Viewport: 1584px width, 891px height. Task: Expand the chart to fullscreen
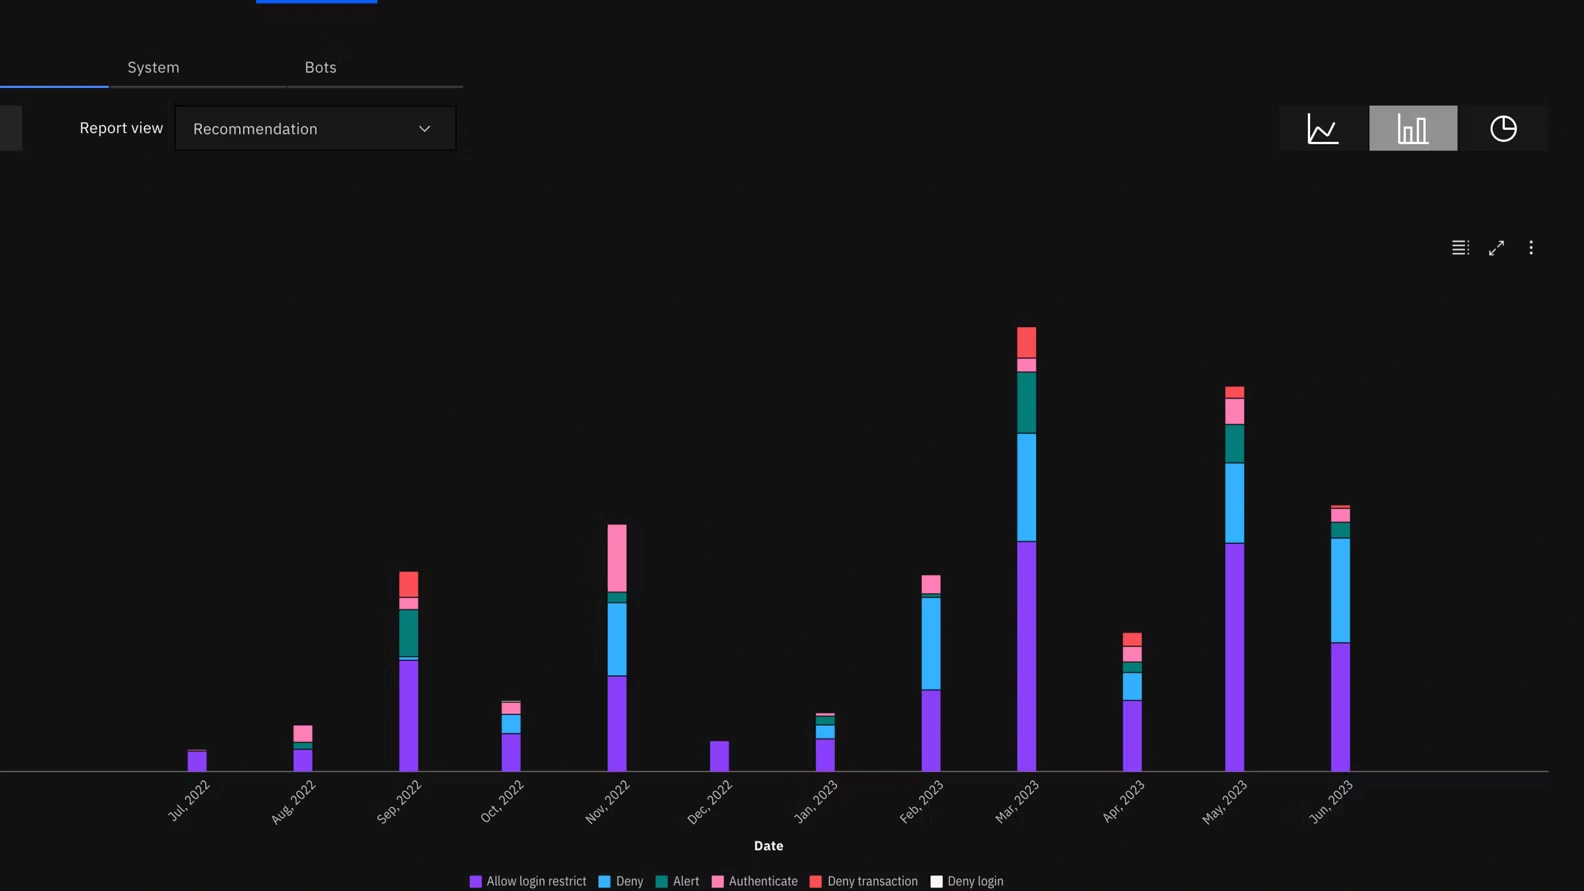click(1496, 248)
